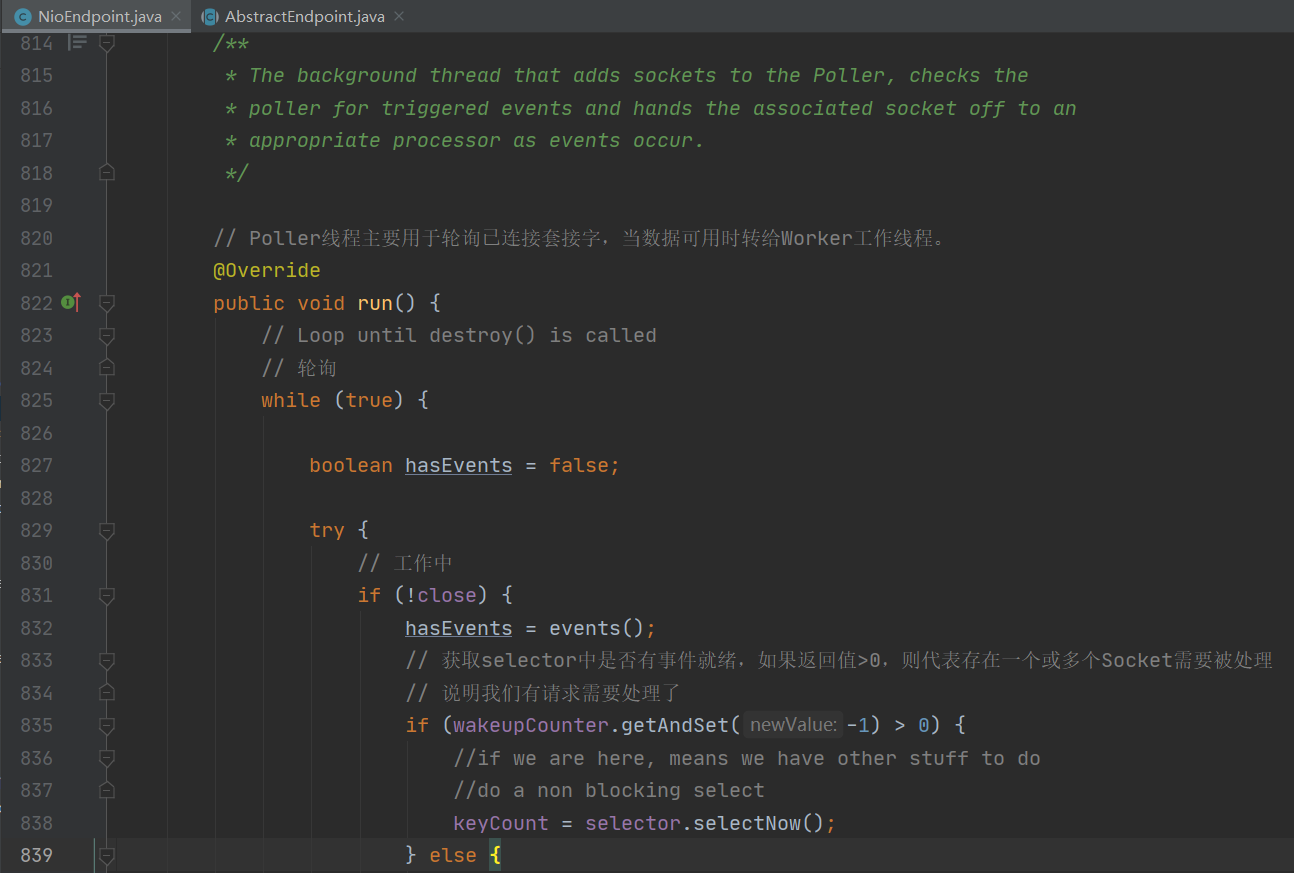The height and width of the screenshot is (873, 1294).
Task: Click the wakeupCounter identifier
Action: (x=531, y=725)
